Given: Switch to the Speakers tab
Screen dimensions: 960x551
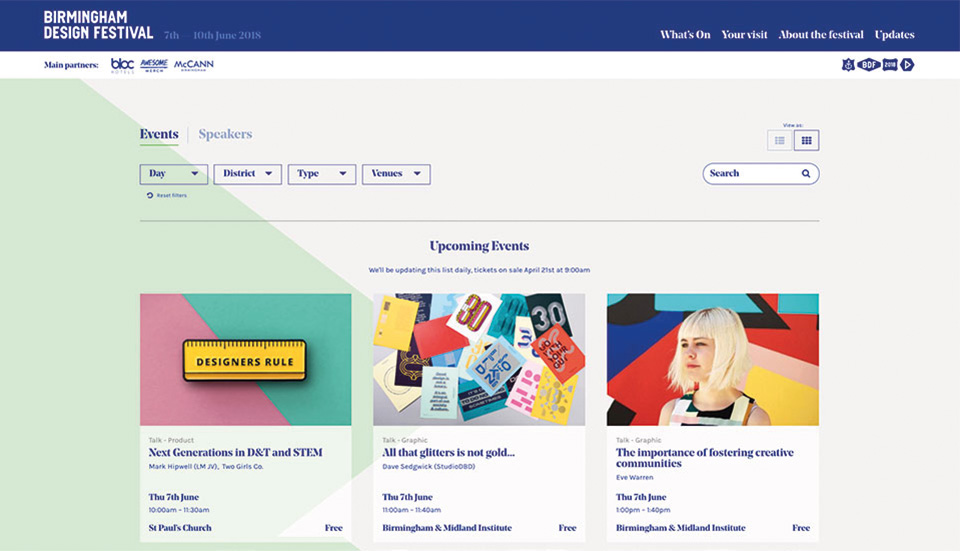Looking at the screenshot, I should click(x=225, y=134).
